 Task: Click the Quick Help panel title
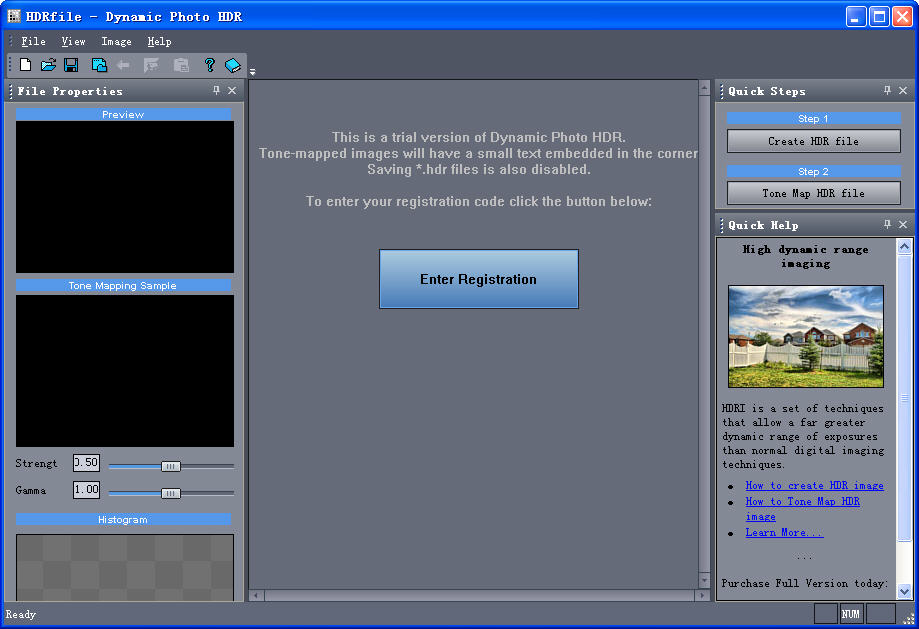coord(763,225)
